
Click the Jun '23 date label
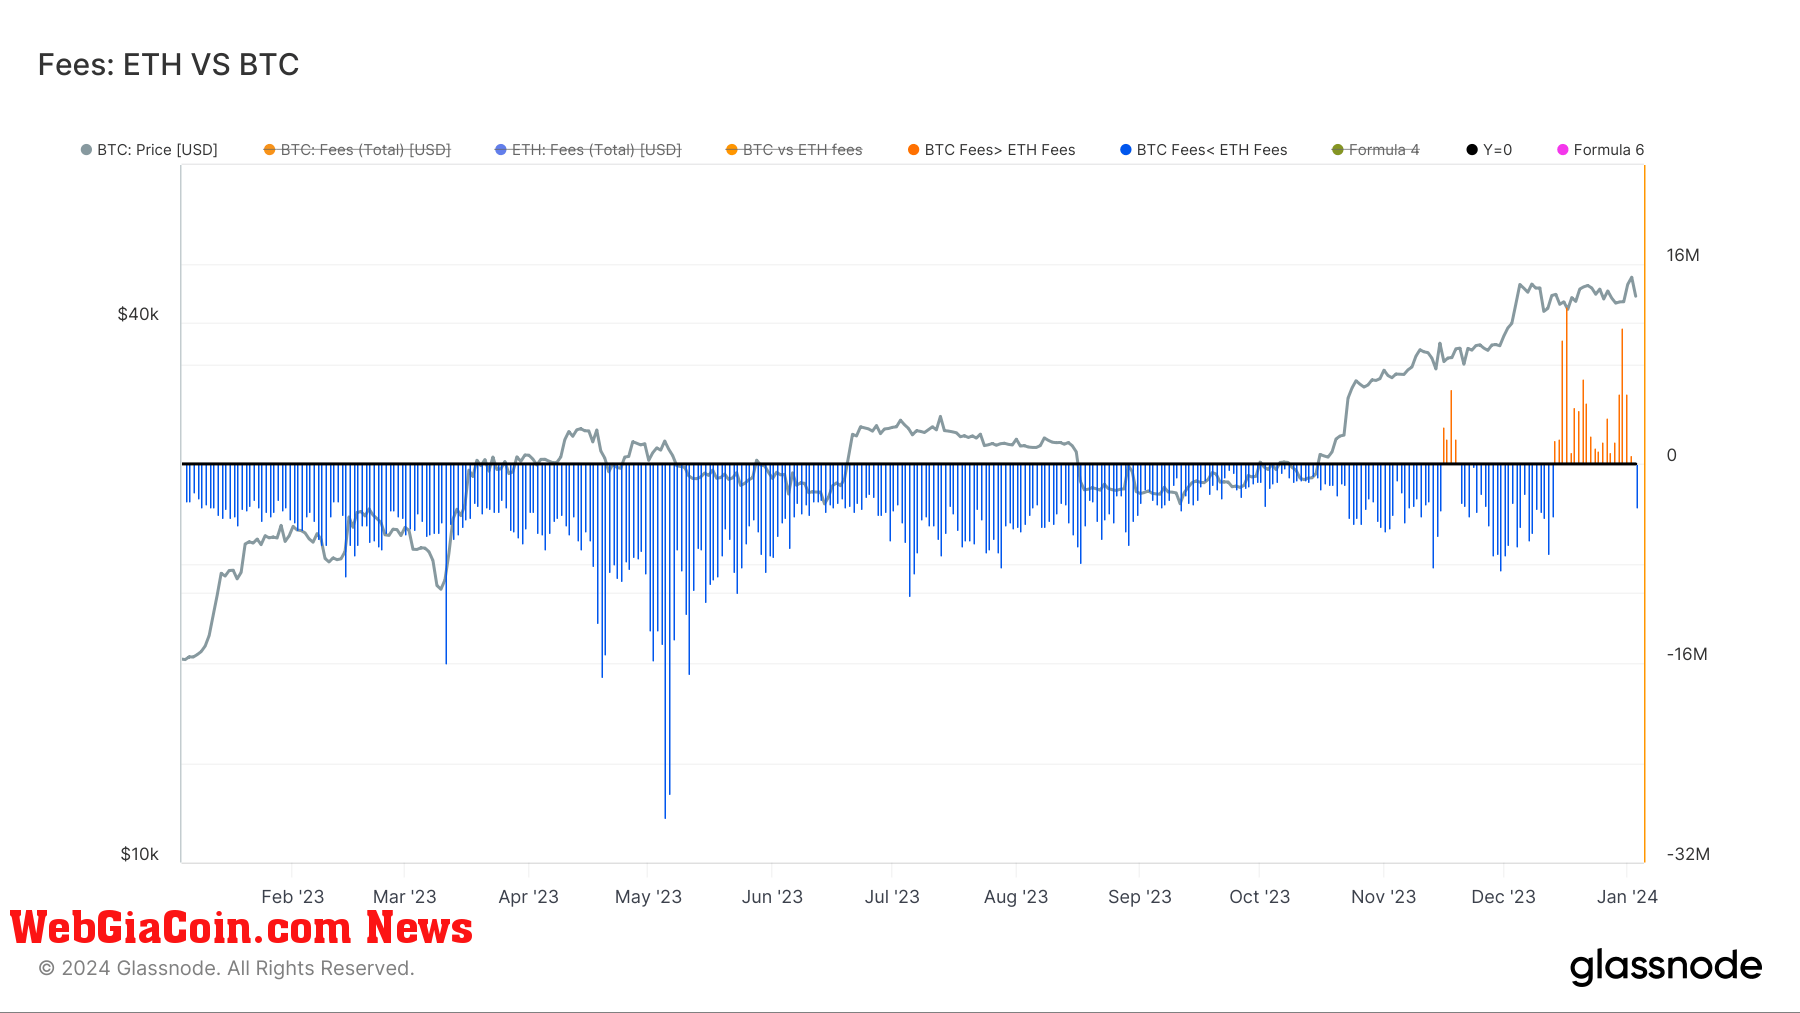pos(772,897)
